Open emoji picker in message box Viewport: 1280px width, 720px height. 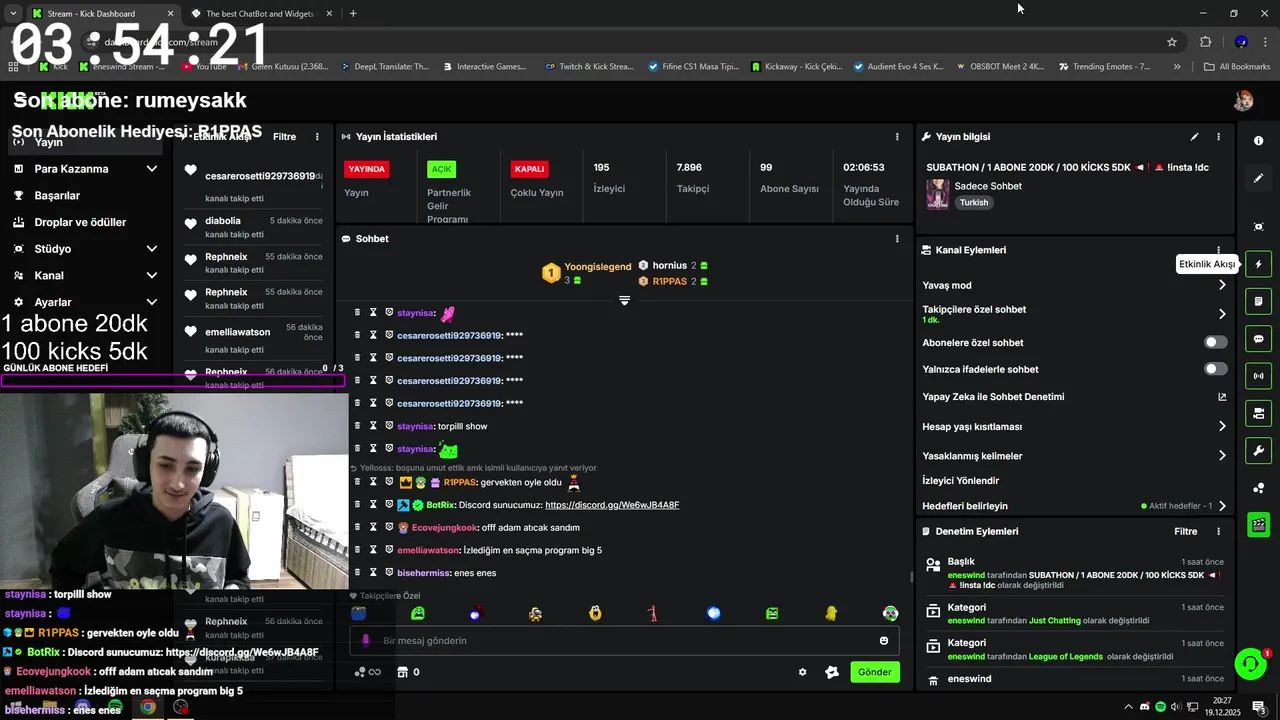coord(883,640)
